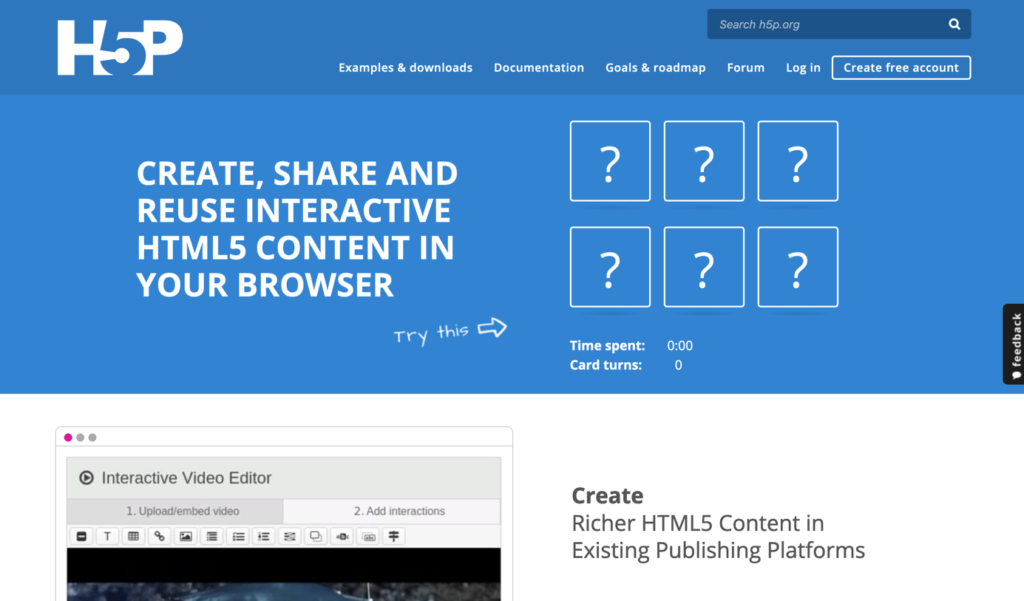Select the Drag Text icon
Screen dimensions: 1024x601
click(368, 536)
